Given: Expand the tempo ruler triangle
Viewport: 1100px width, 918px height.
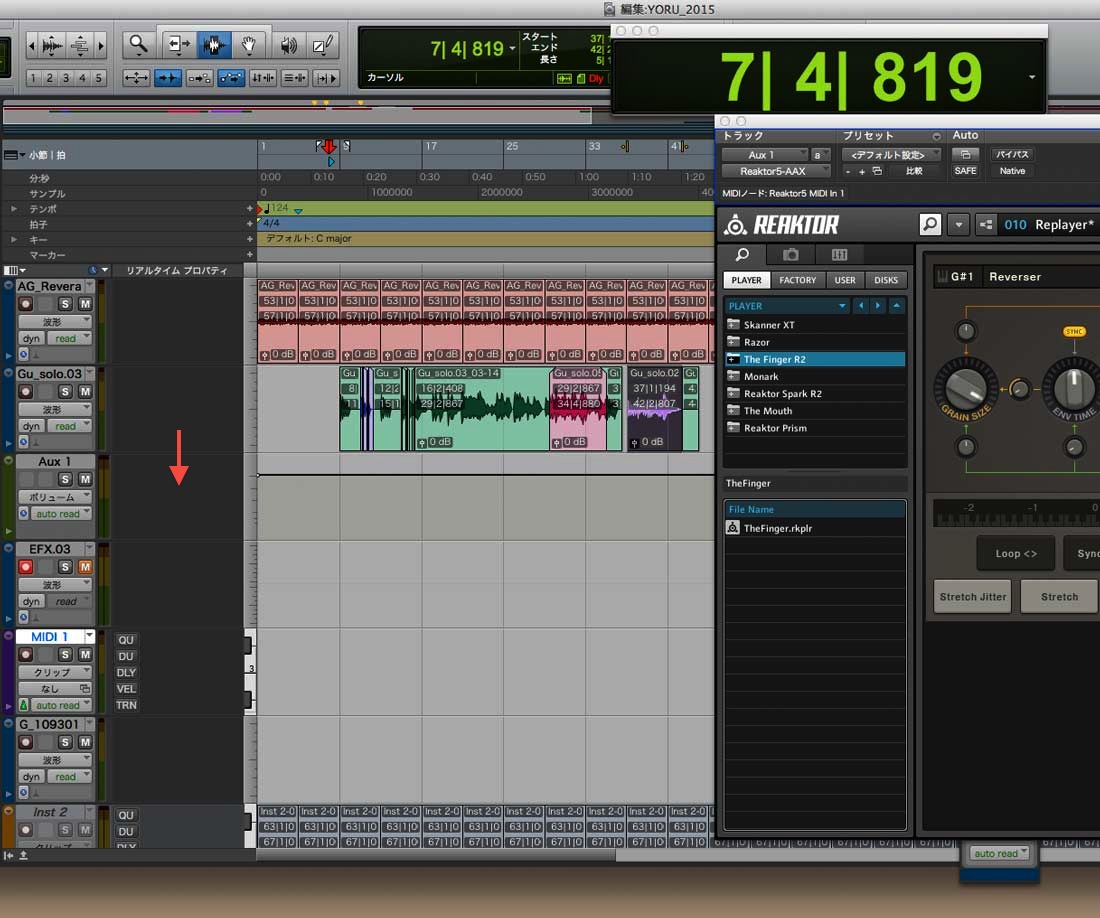Looking at the screenshot, I should (x=13, y=209).
